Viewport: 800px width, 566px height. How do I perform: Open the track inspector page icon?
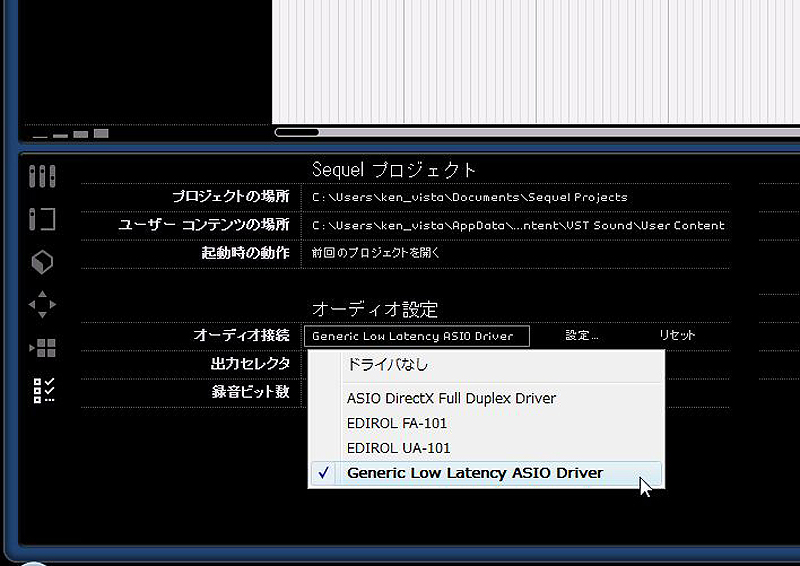[42, 219]
